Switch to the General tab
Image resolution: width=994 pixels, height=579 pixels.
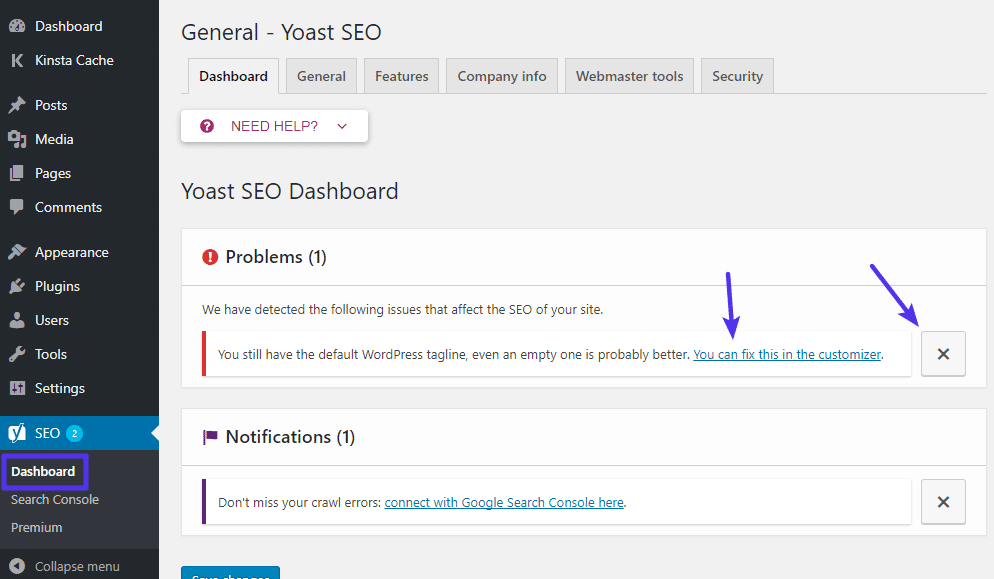pos(321,76)
